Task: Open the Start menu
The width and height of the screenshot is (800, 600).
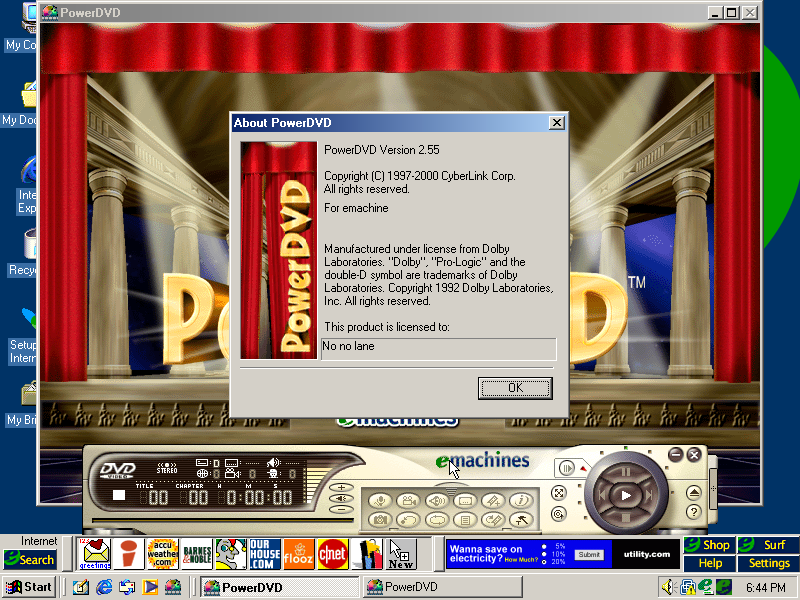Action: click(29, 587)
